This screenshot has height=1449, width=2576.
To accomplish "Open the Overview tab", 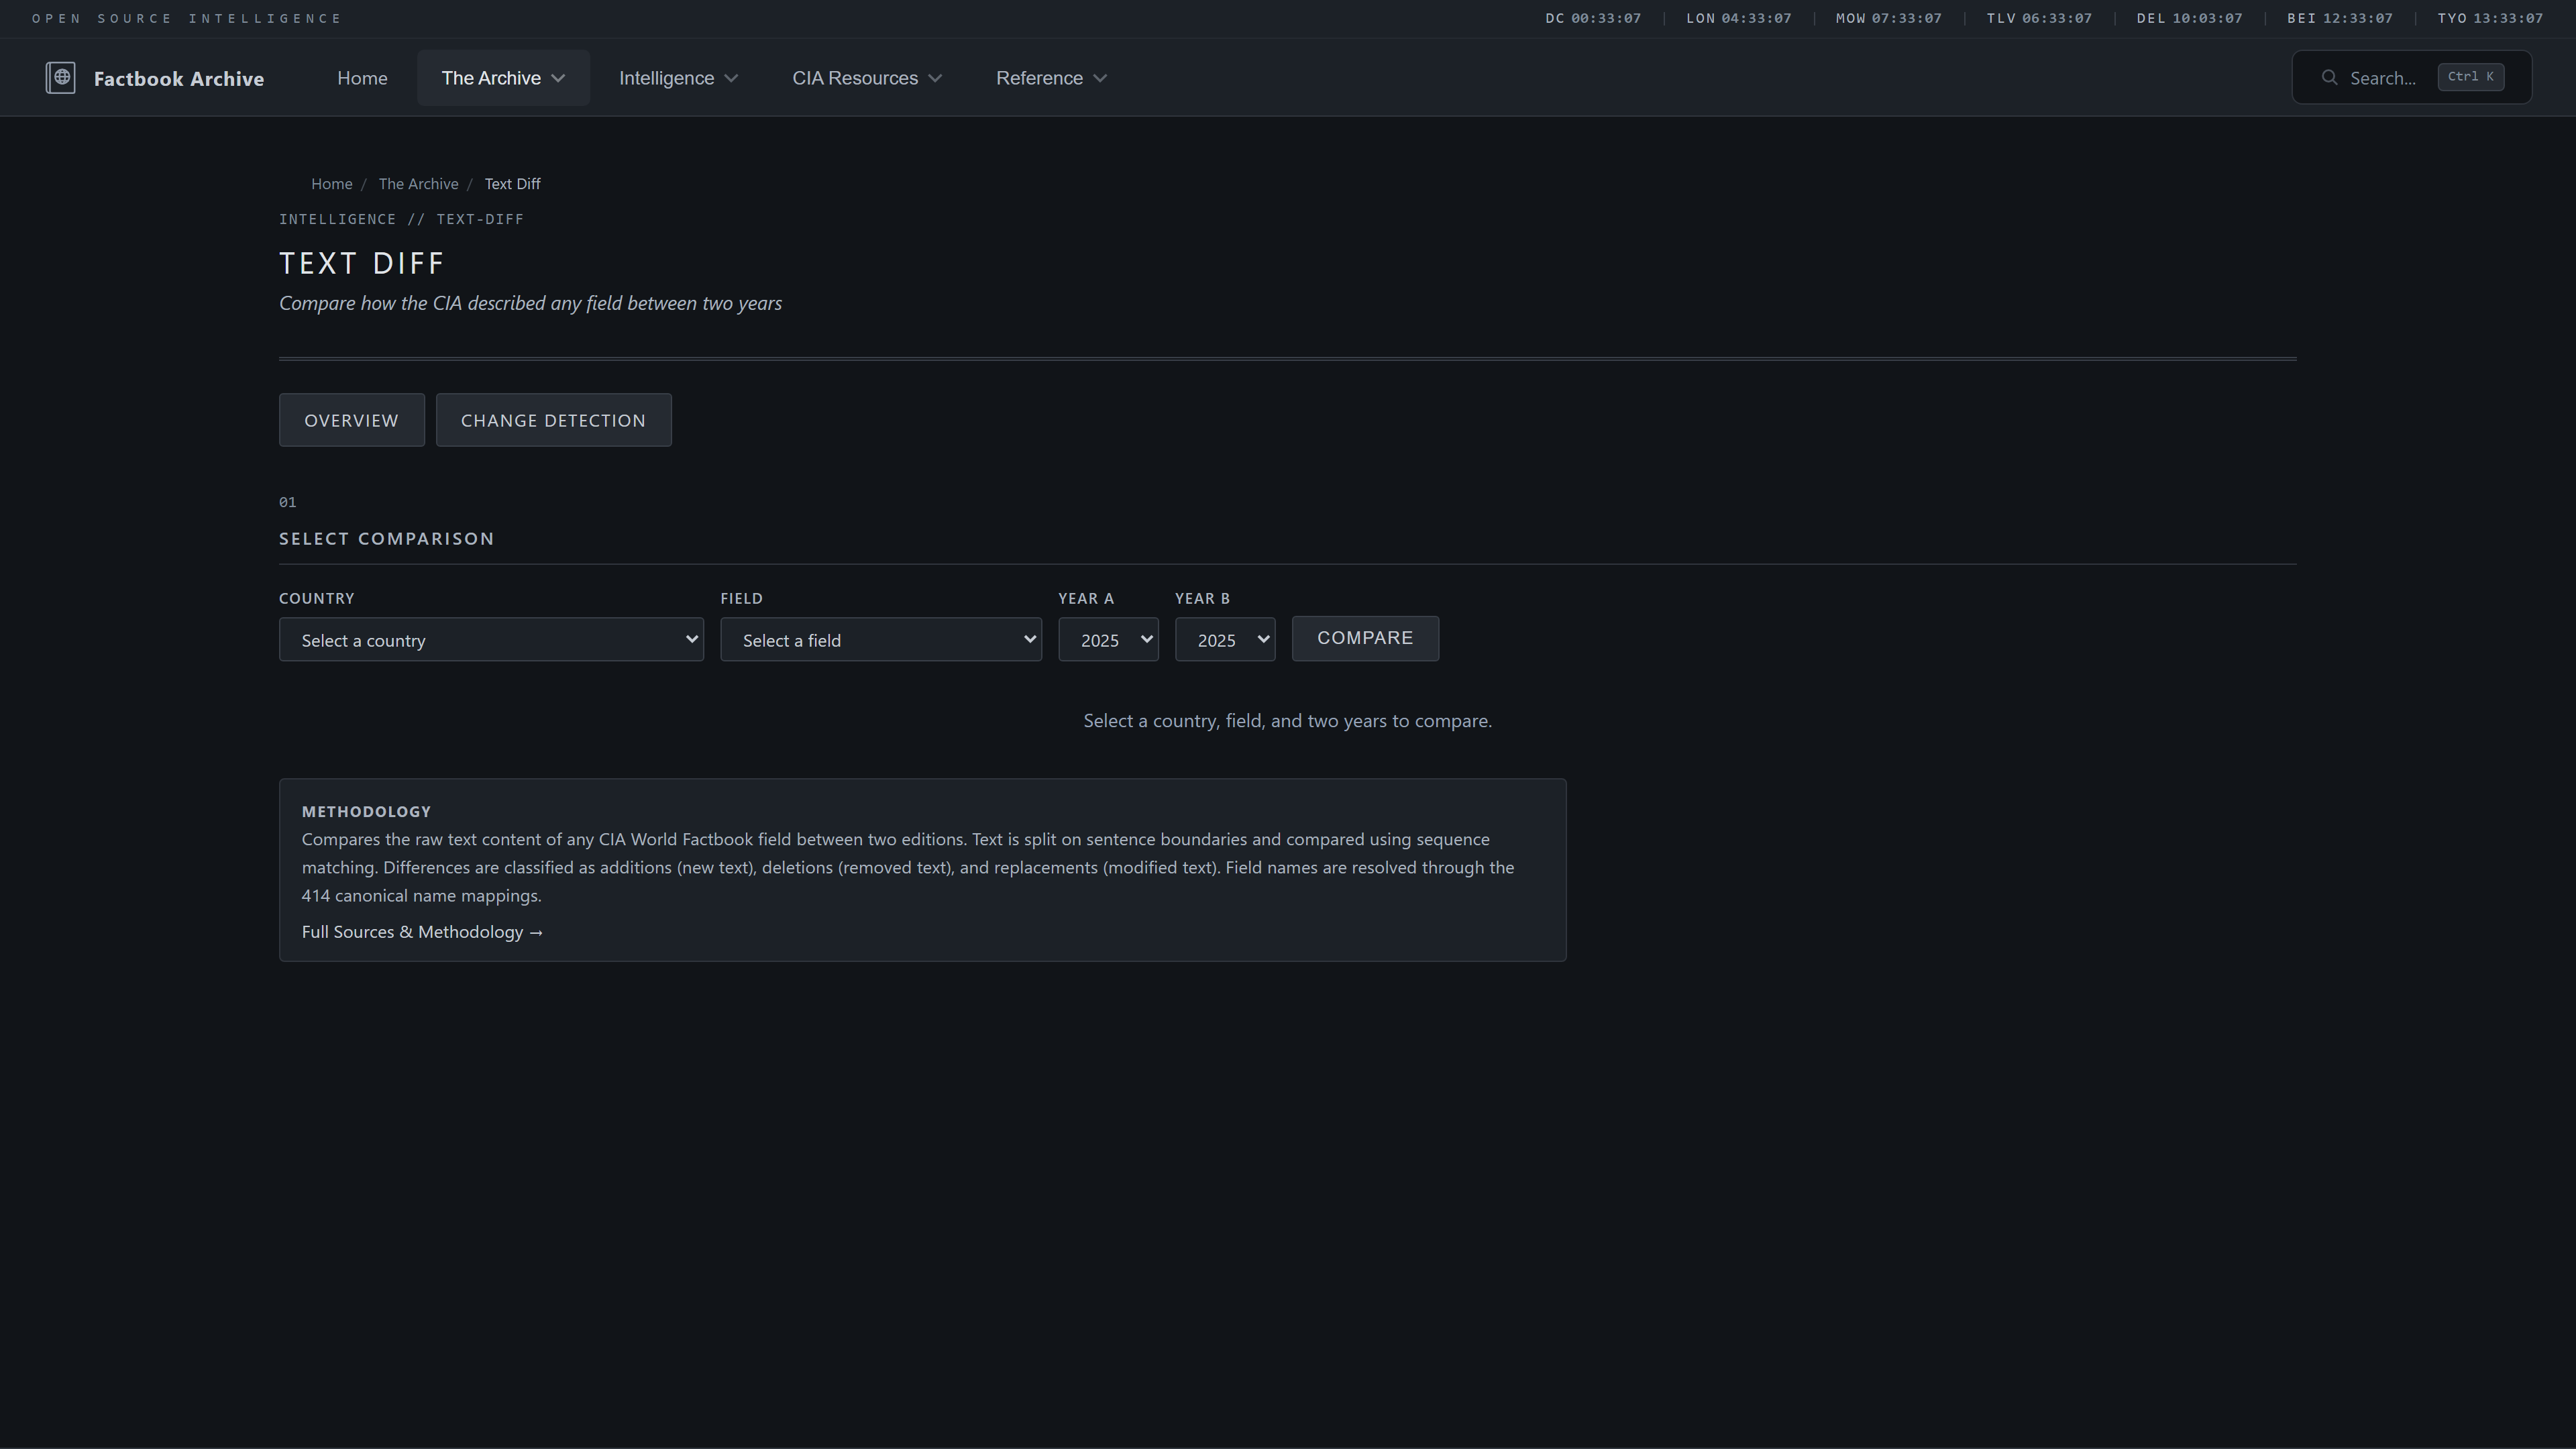I will tap(351, 420).
